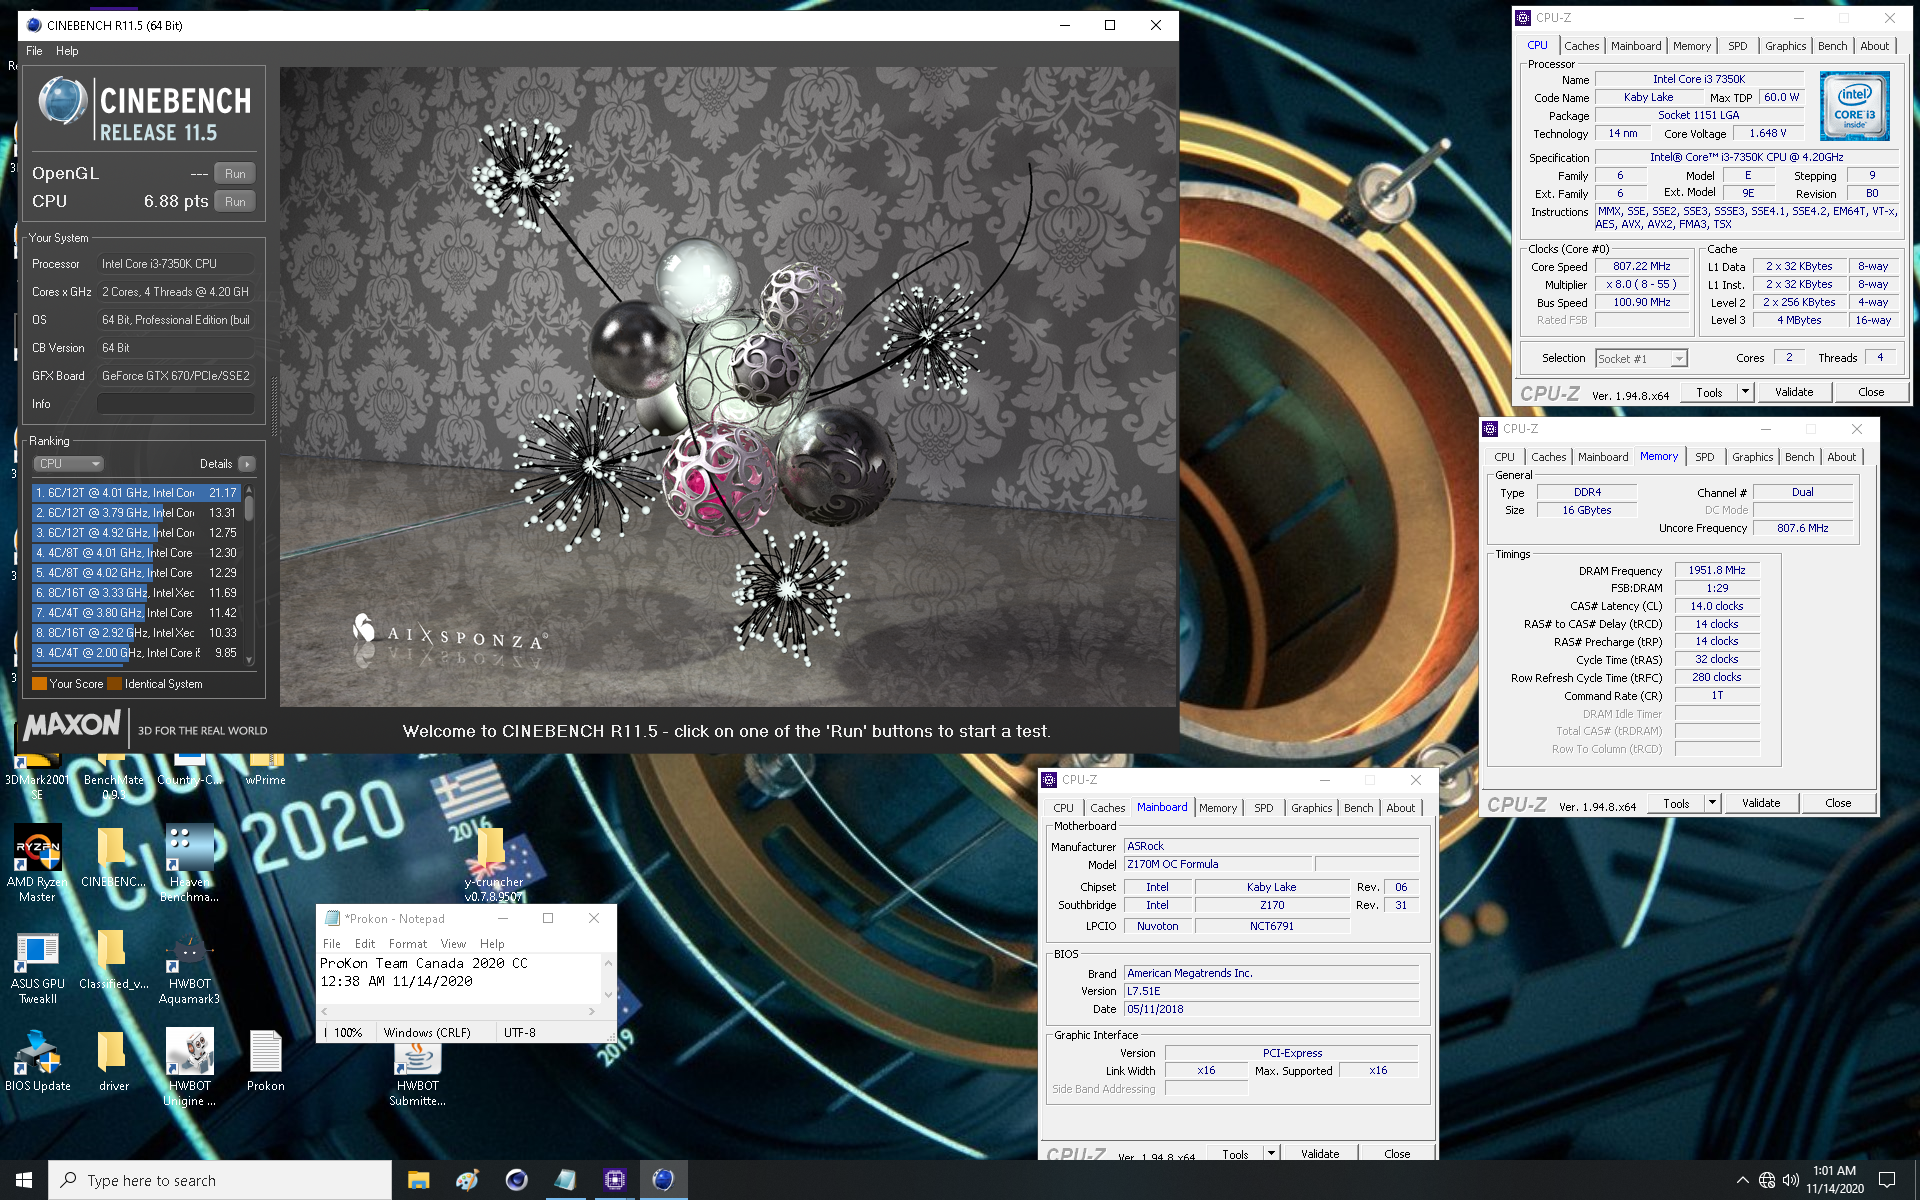Open the BIOS Update shortcut
The height and width of the screenshot is (1200, 1920).
click(37, 1061)
